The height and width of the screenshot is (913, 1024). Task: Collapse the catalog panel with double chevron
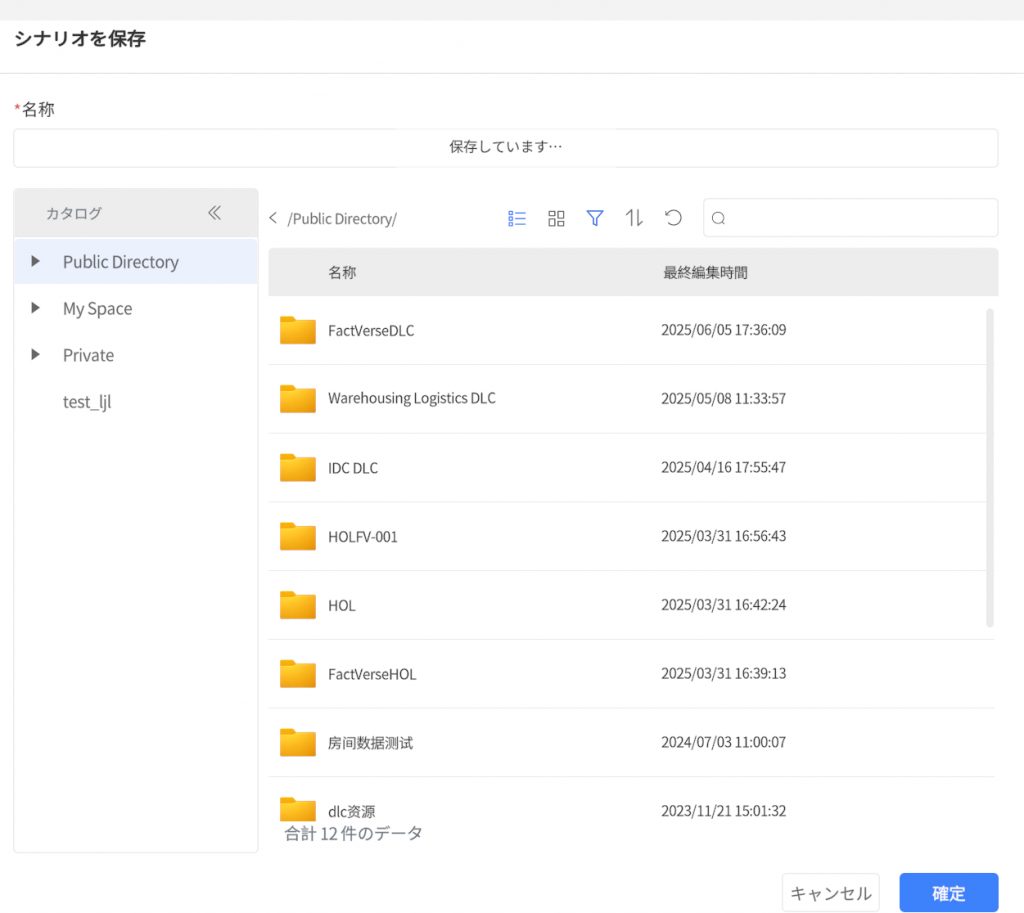tap(214, 213)
